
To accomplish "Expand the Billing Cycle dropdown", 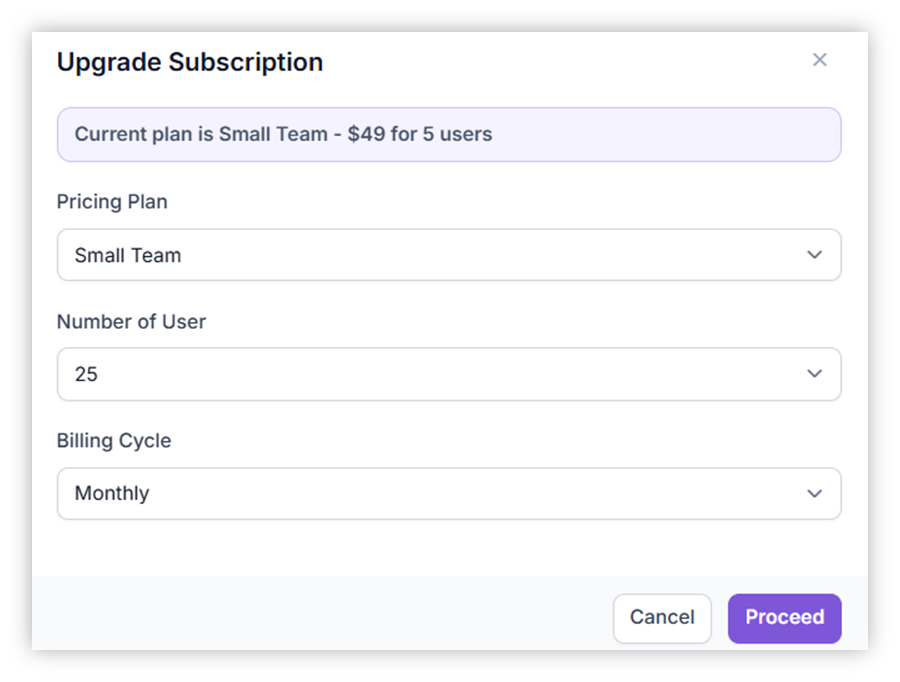I will [448, 493].
